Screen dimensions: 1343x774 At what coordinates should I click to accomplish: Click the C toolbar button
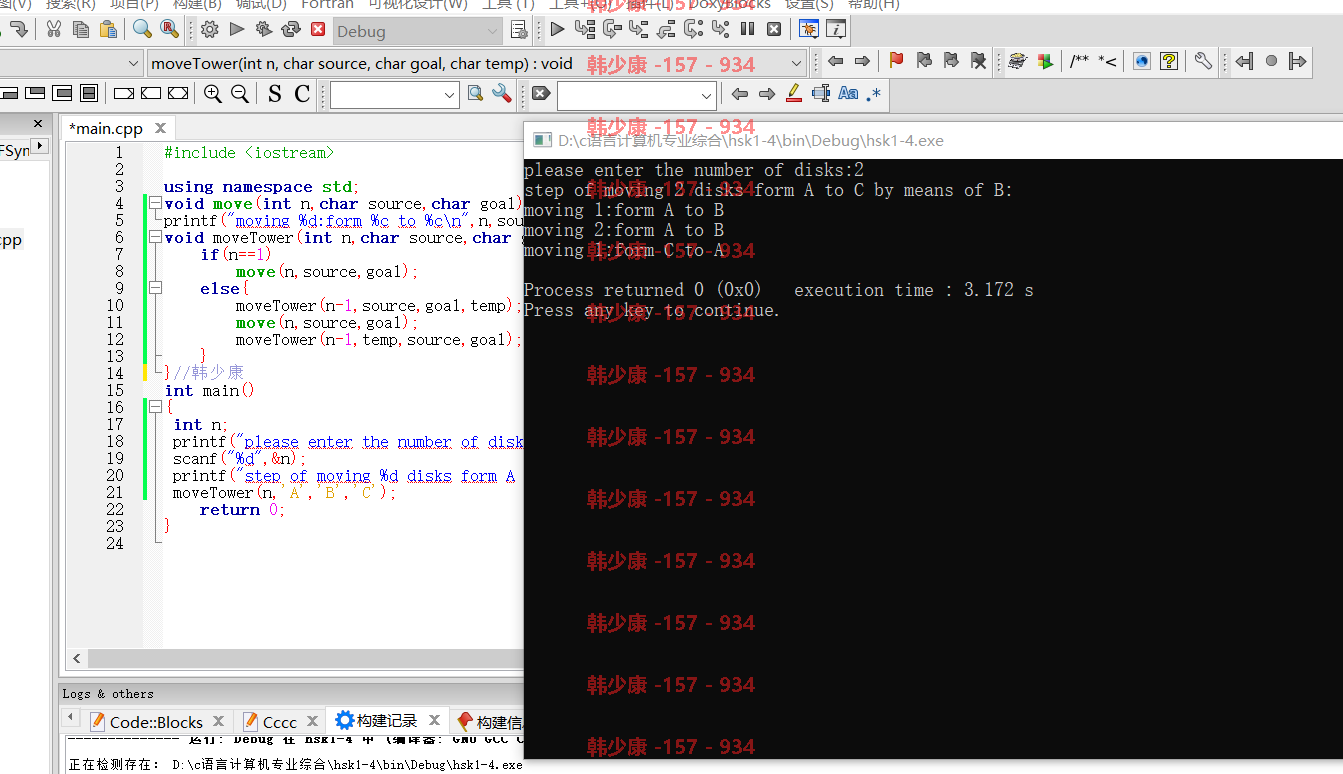tap(302, 94)
